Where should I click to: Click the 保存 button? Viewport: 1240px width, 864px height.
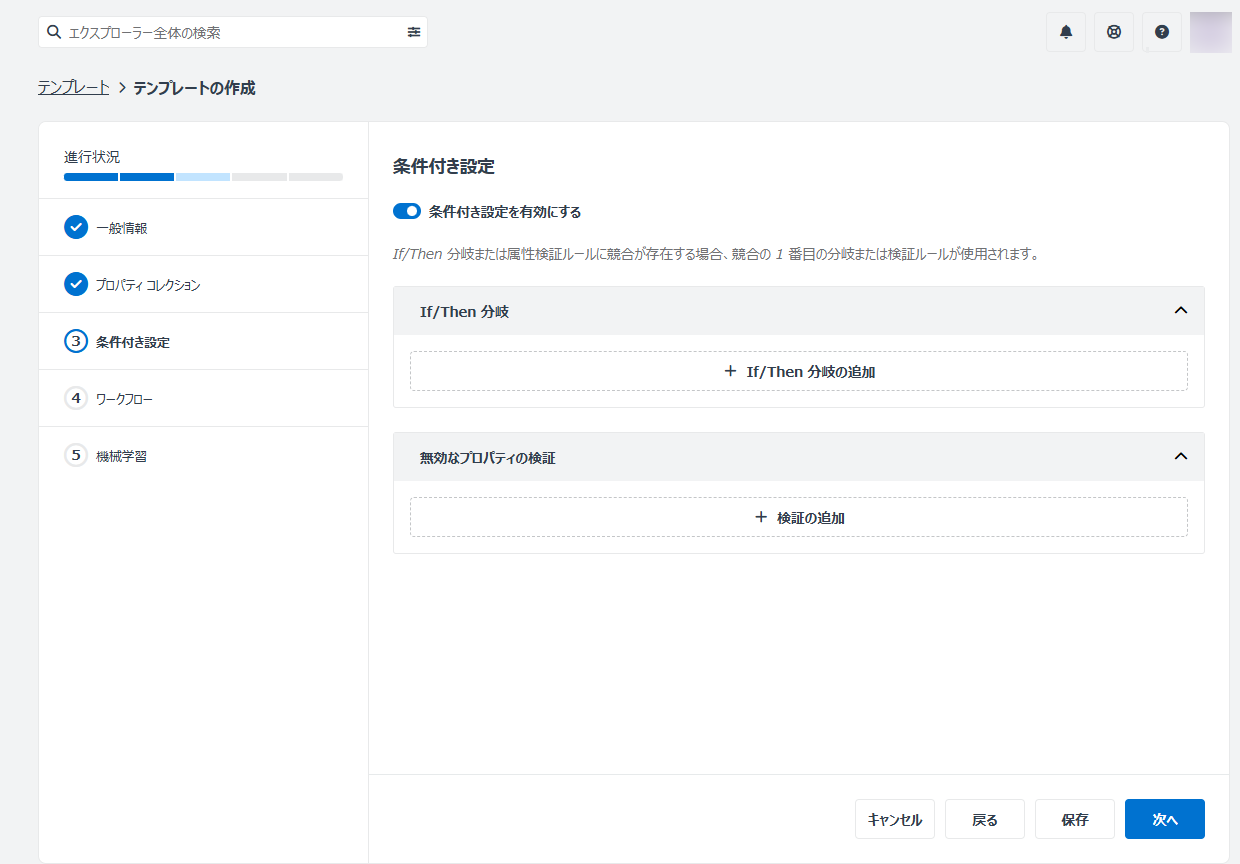click(x=1075, y=819)
